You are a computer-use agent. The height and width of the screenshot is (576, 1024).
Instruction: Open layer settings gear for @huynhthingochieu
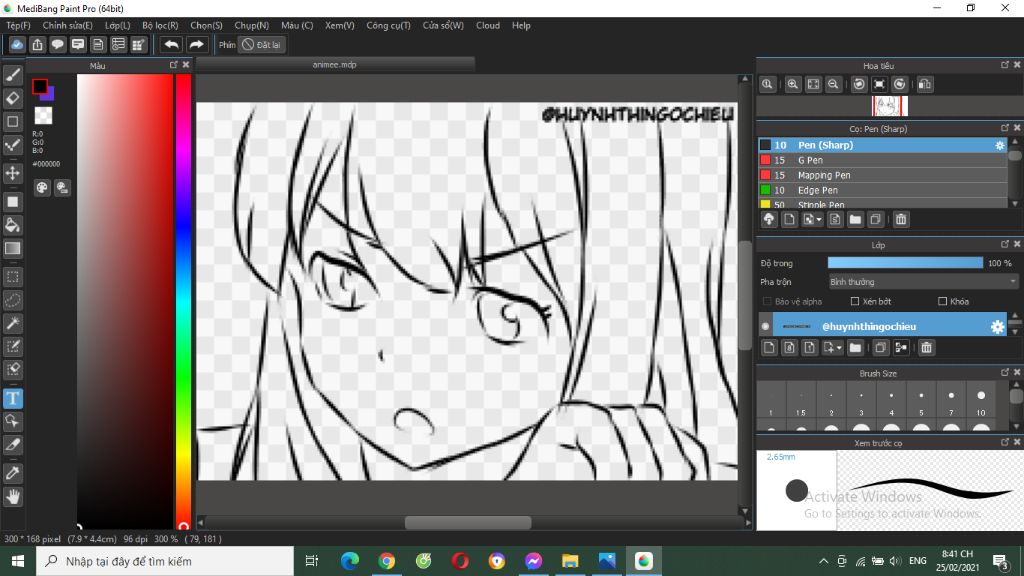pyautogui.click(x=997, y=327)
